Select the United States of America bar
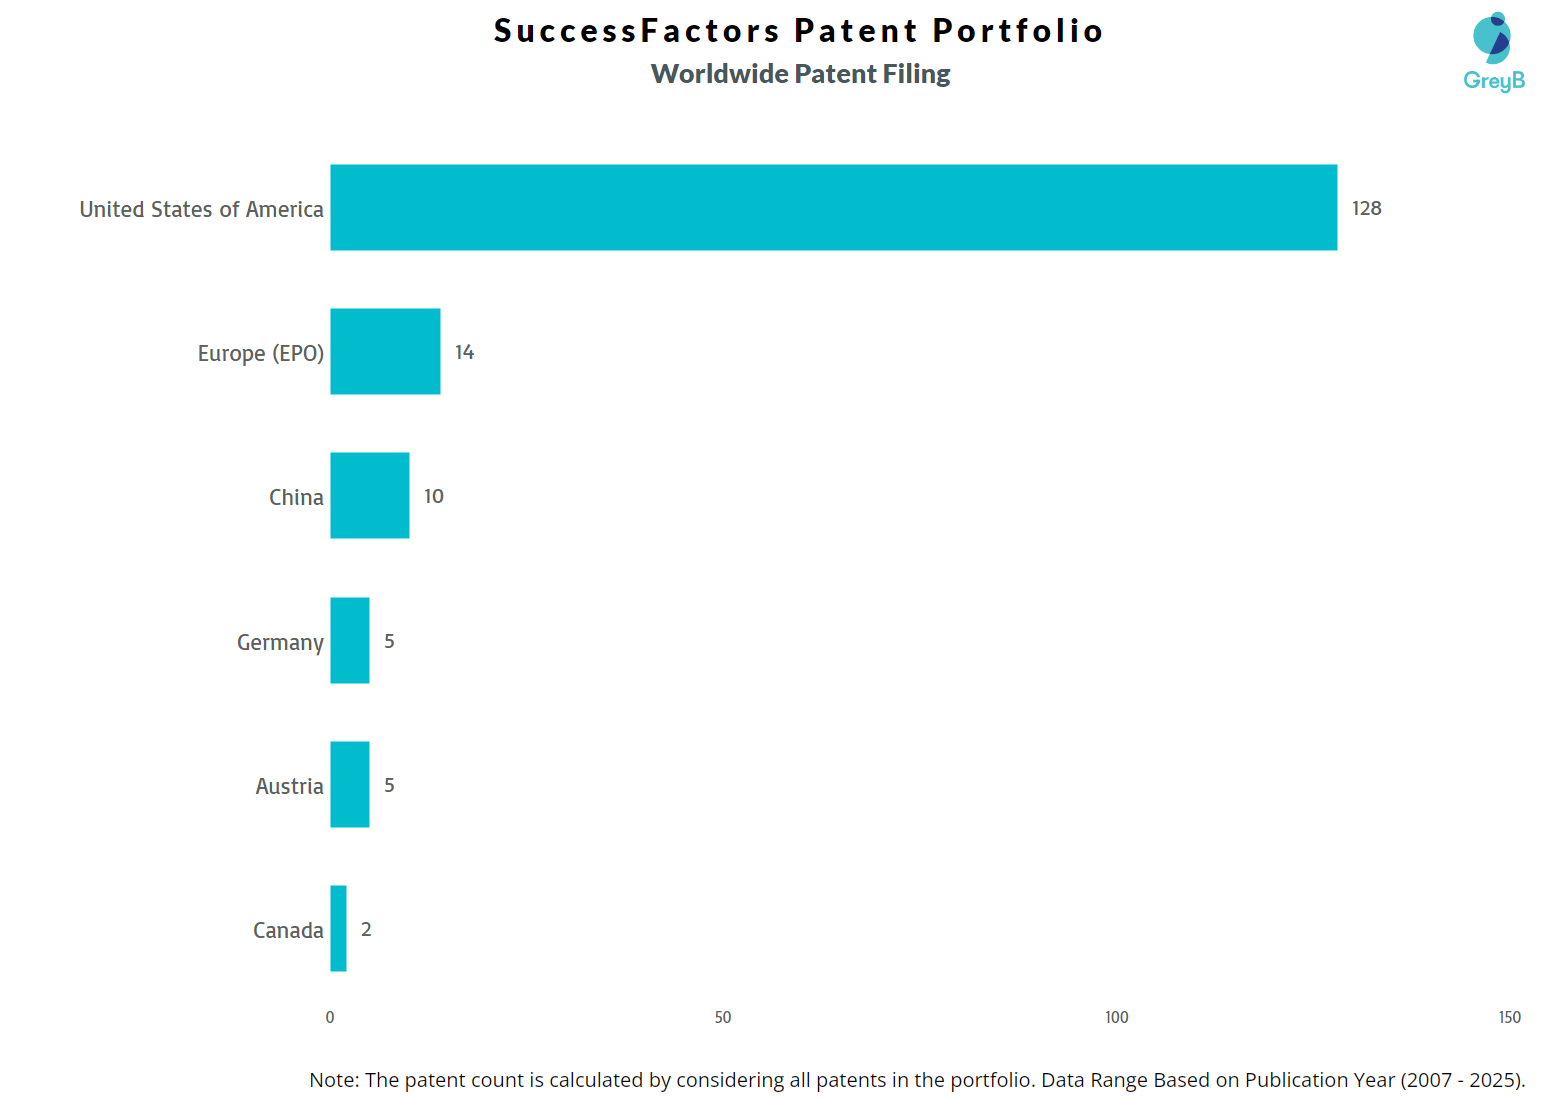Screen dimensions: 1550x1100 point(833,208)
